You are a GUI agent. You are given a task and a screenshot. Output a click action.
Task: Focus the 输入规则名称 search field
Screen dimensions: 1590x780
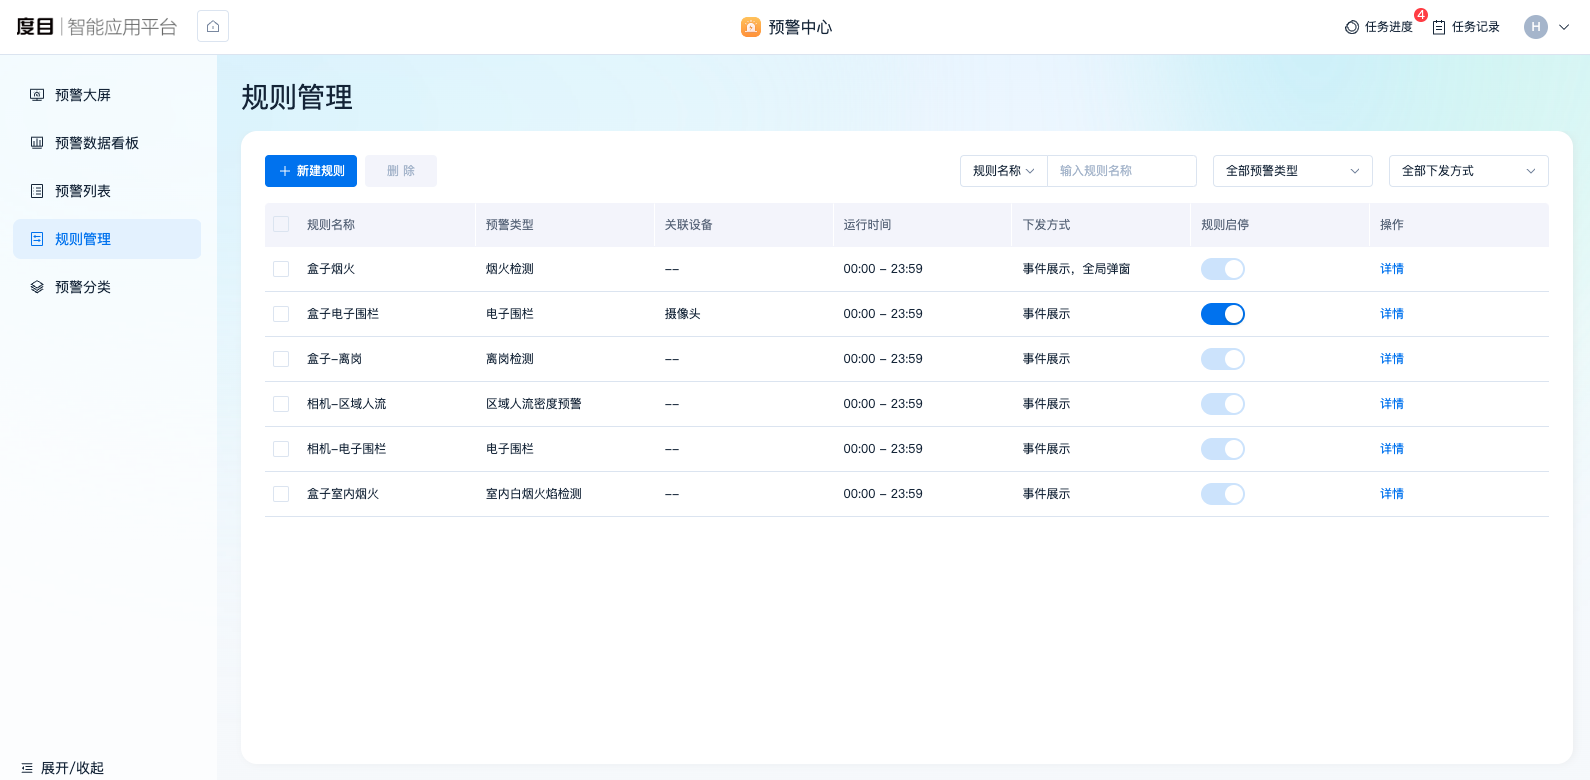[x=1122, y=171]
